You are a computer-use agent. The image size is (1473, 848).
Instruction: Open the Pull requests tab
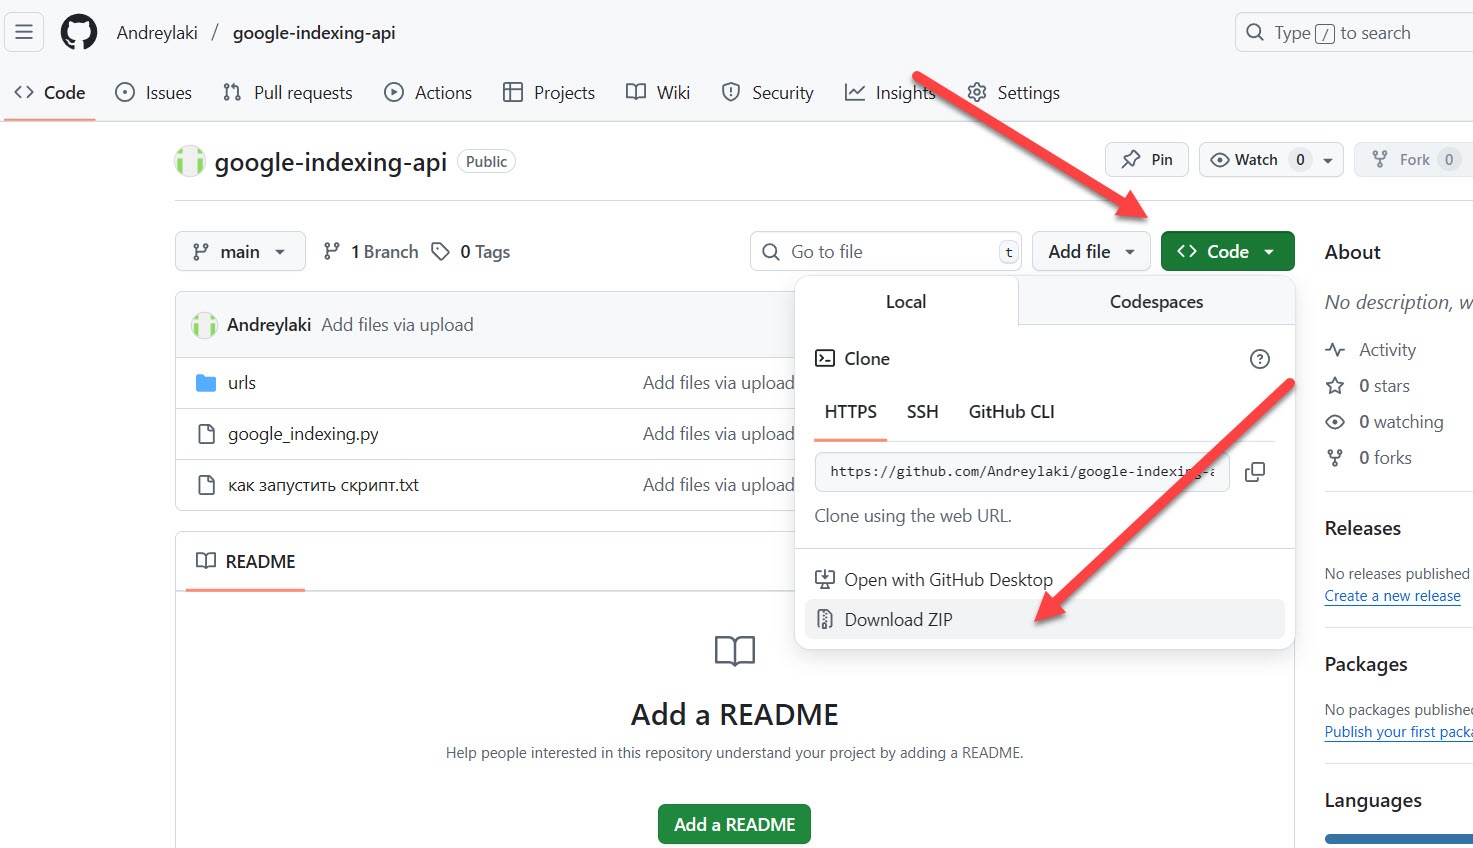[288, 93]
